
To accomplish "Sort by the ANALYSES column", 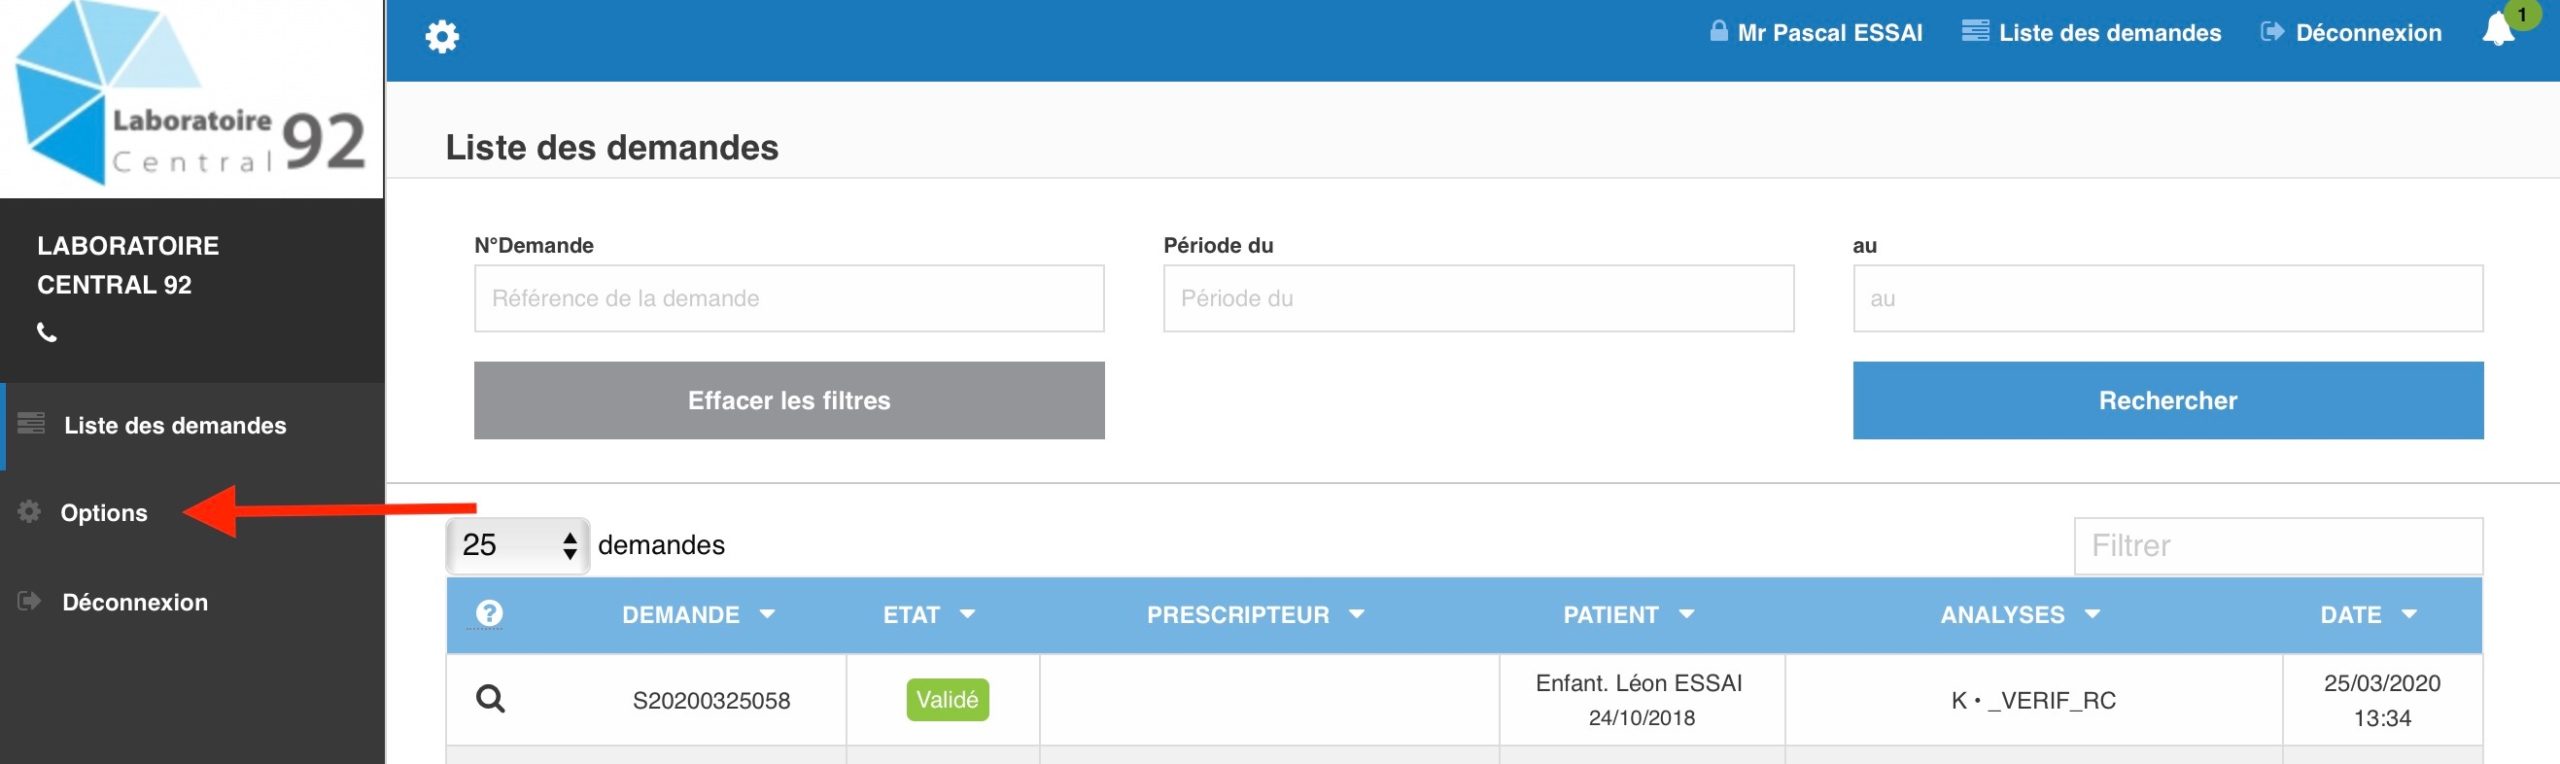I will click(2019, 614).
